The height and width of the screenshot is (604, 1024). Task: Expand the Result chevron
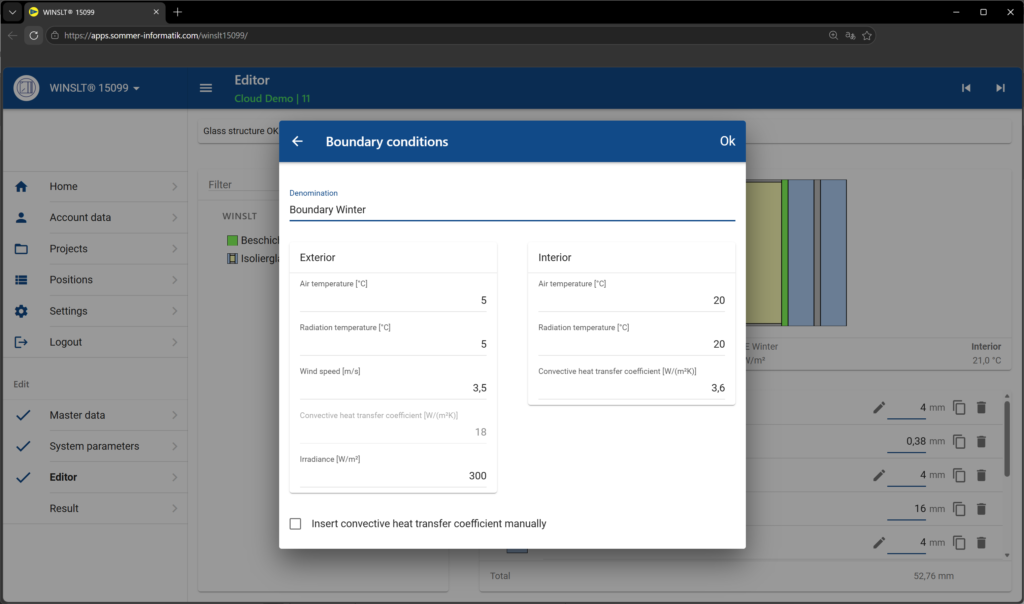[174, 508]
